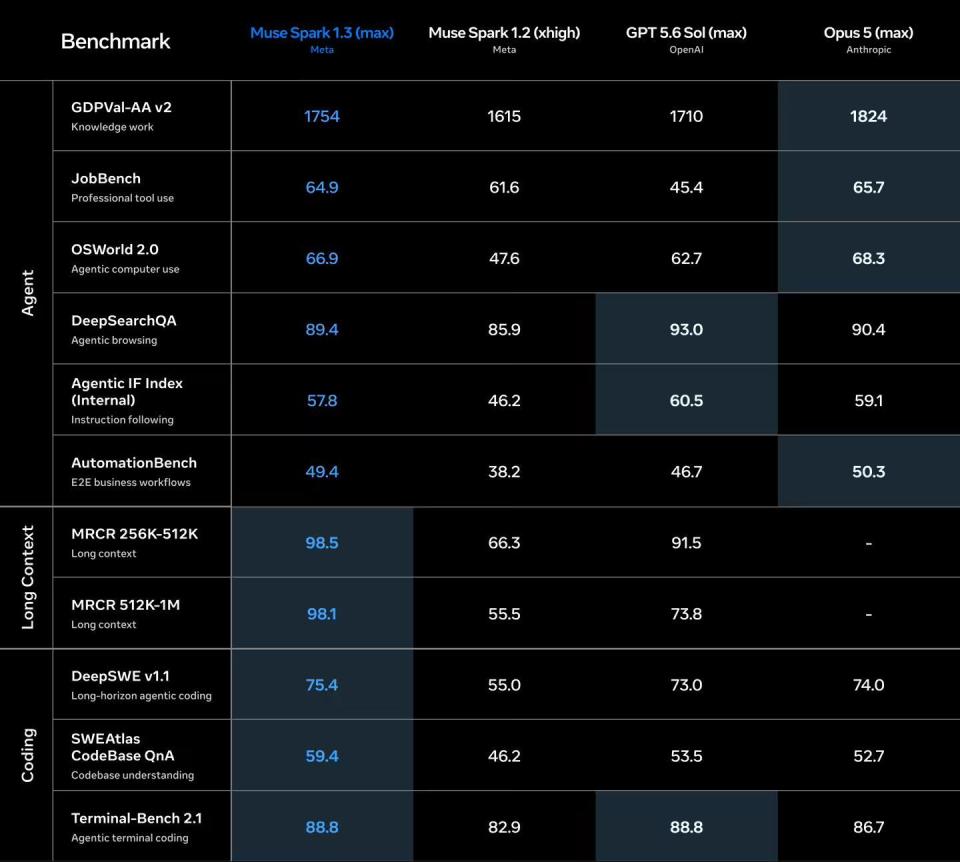960x862 pixels.
Task: Select the GDPVal-AA v2 benchmark row label
Action: click(x=121, y=107)
